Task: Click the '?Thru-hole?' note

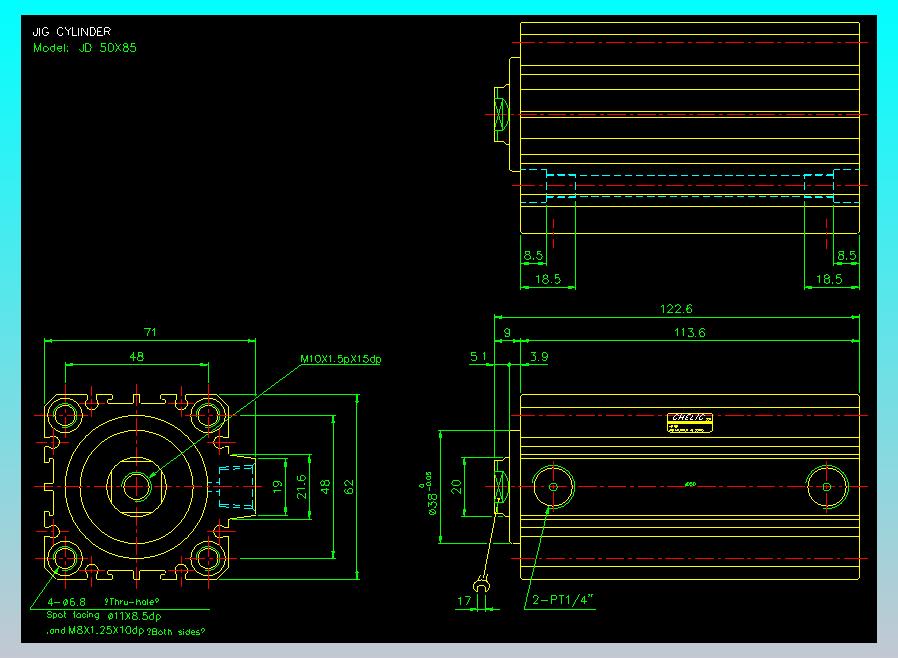Action: (x=132, y=602)
